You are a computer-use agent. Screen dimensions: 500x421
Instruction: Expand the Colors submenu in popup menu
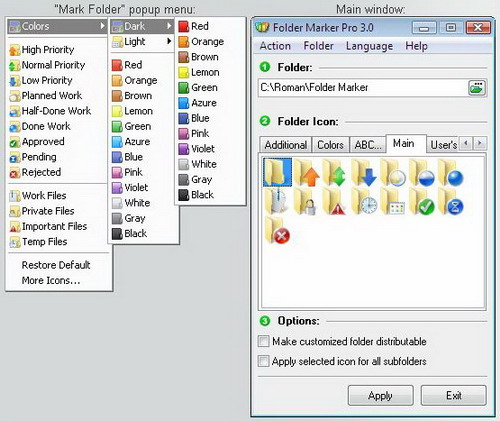pos(57,26)
